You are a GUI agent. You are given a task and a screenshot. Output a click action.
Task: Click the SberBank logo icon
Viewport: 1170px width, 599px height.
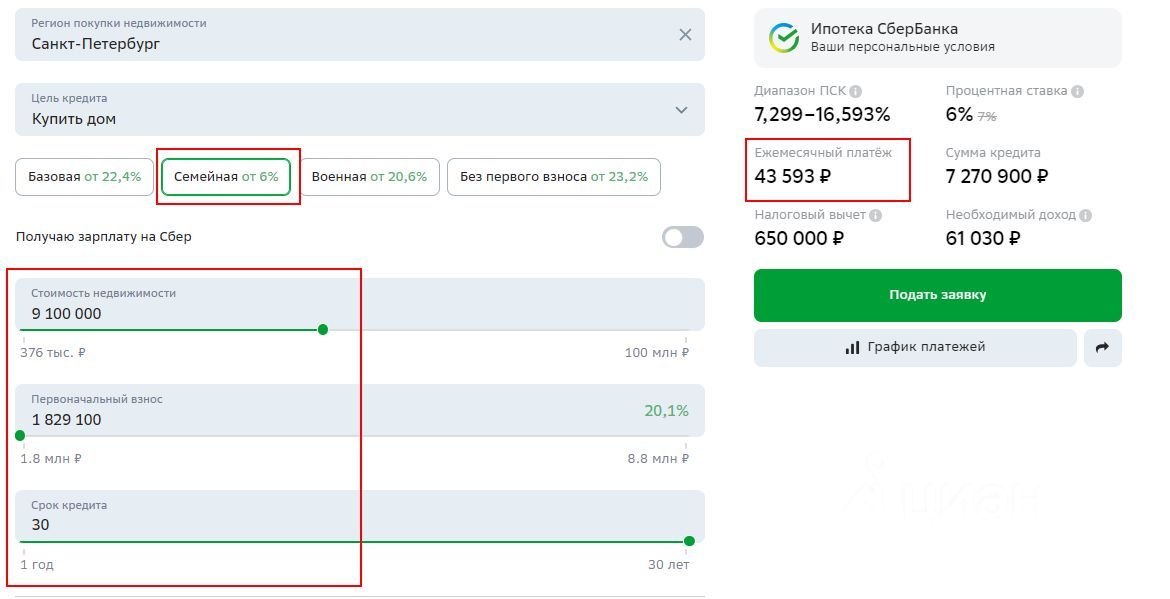[784, 37]
